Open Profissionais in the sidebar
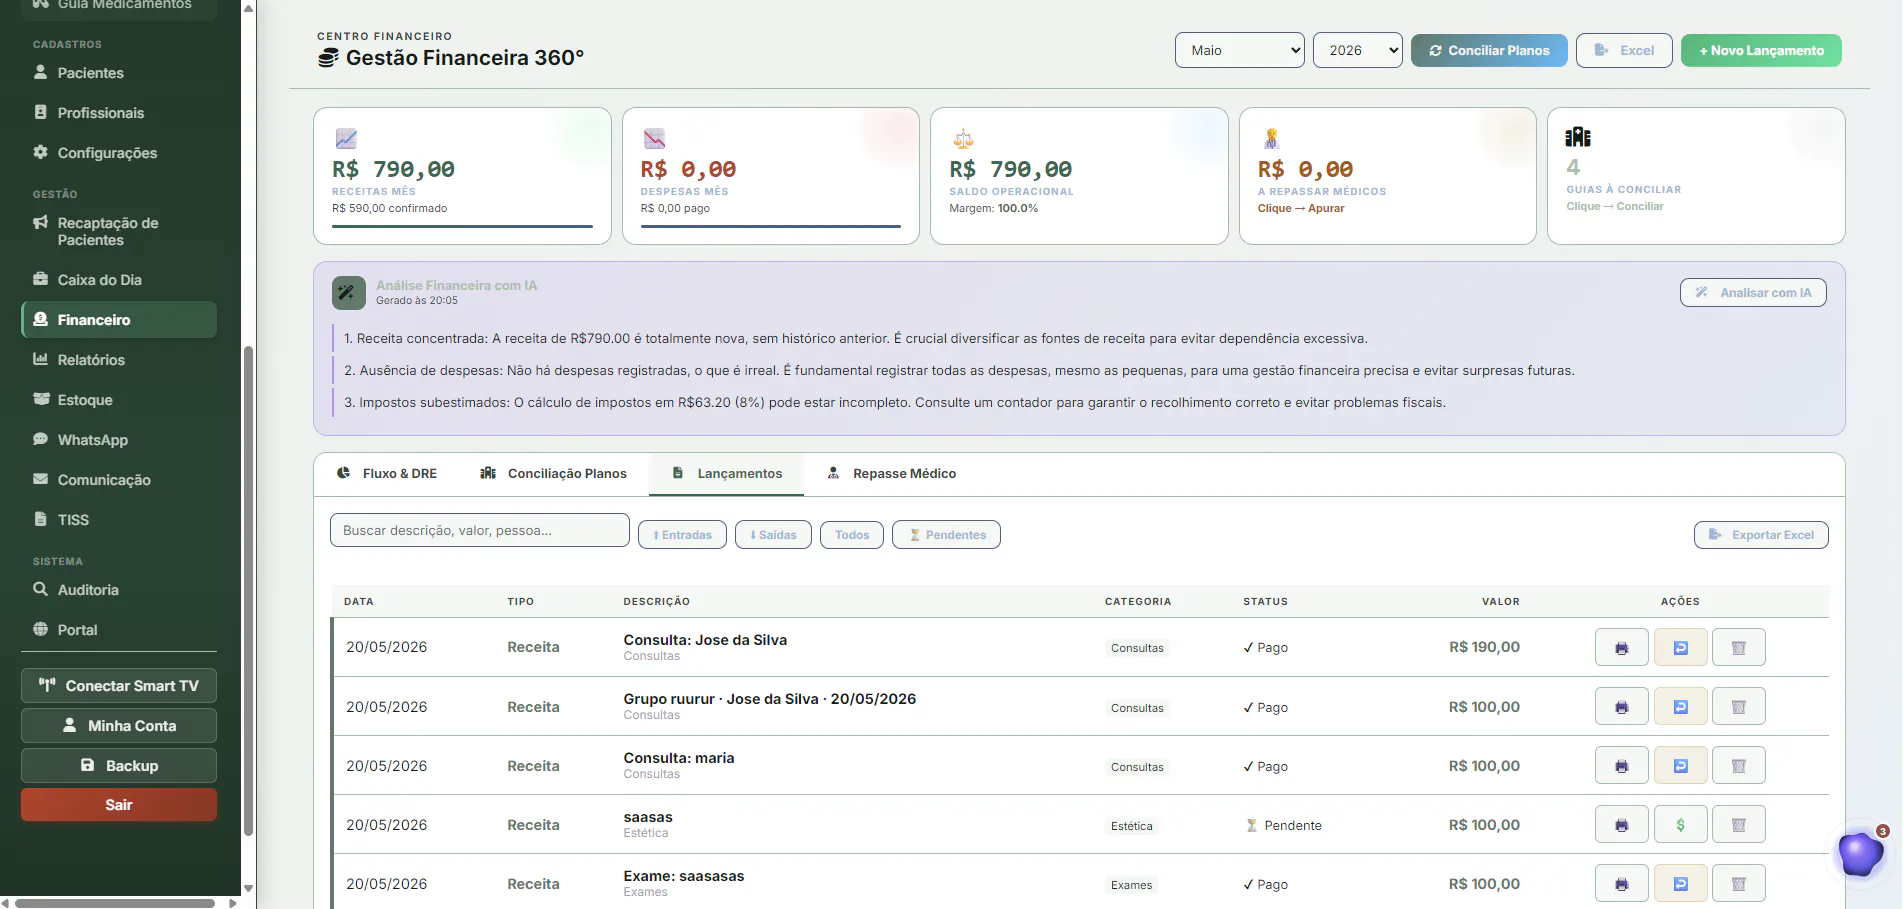Image resolution: width=1903 pixels, height=909 pixels. pos(119,113)
